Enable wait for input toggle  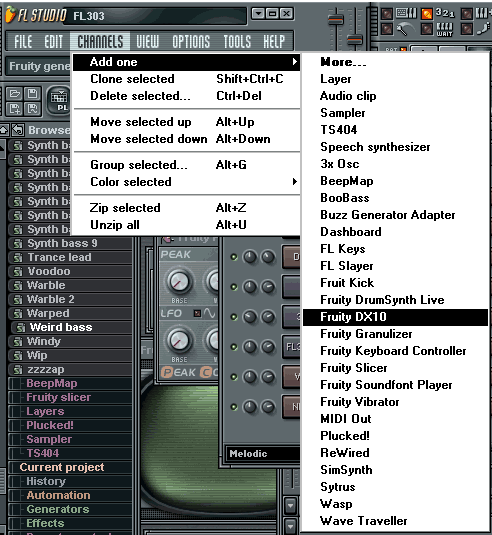pos(426,29)
